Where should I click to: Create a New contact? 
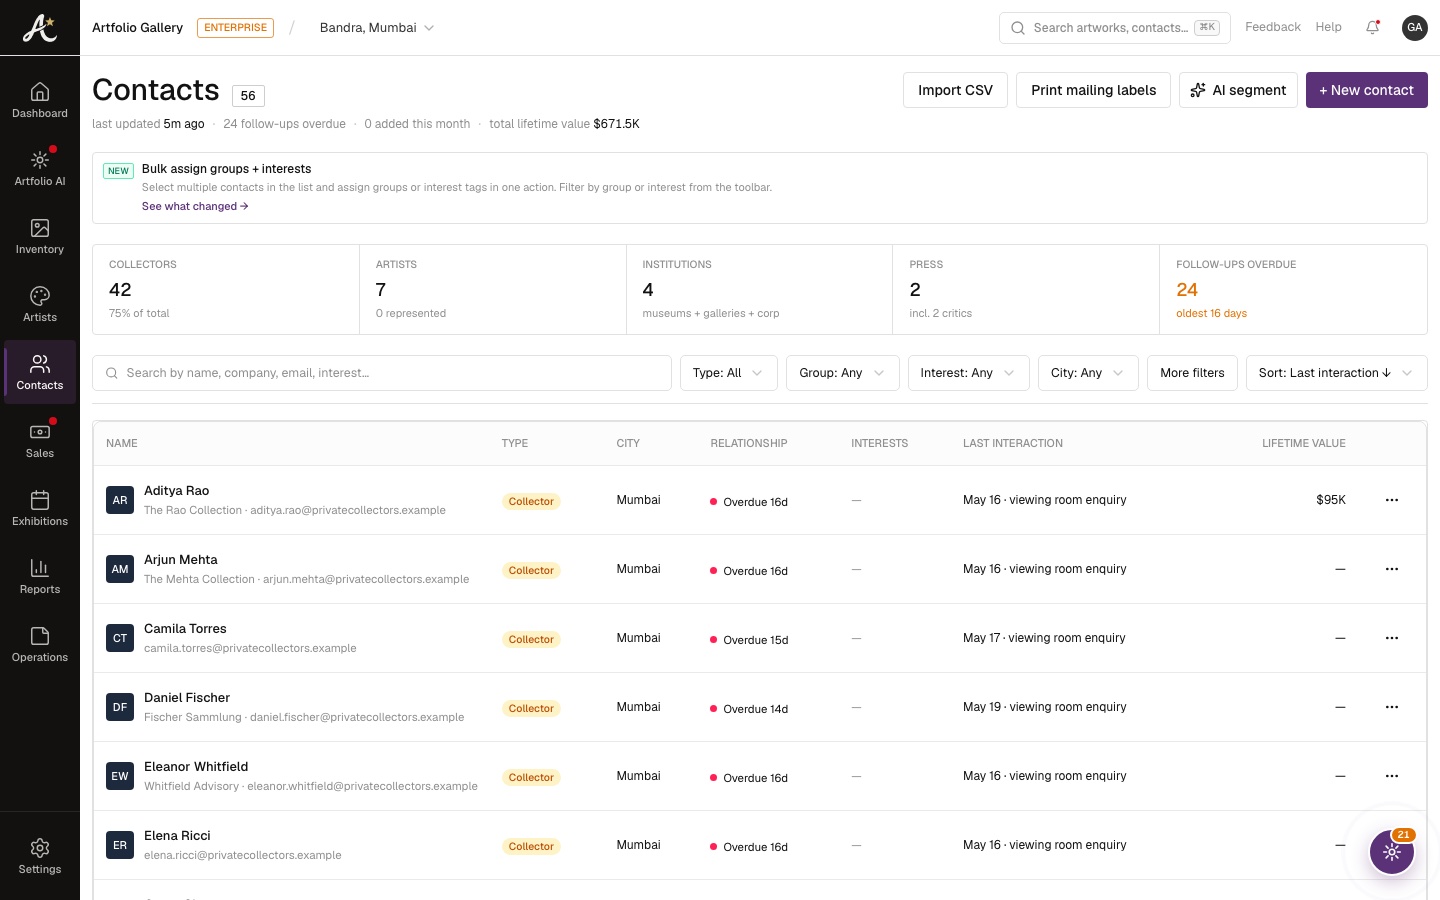(x=1366, y=90)
